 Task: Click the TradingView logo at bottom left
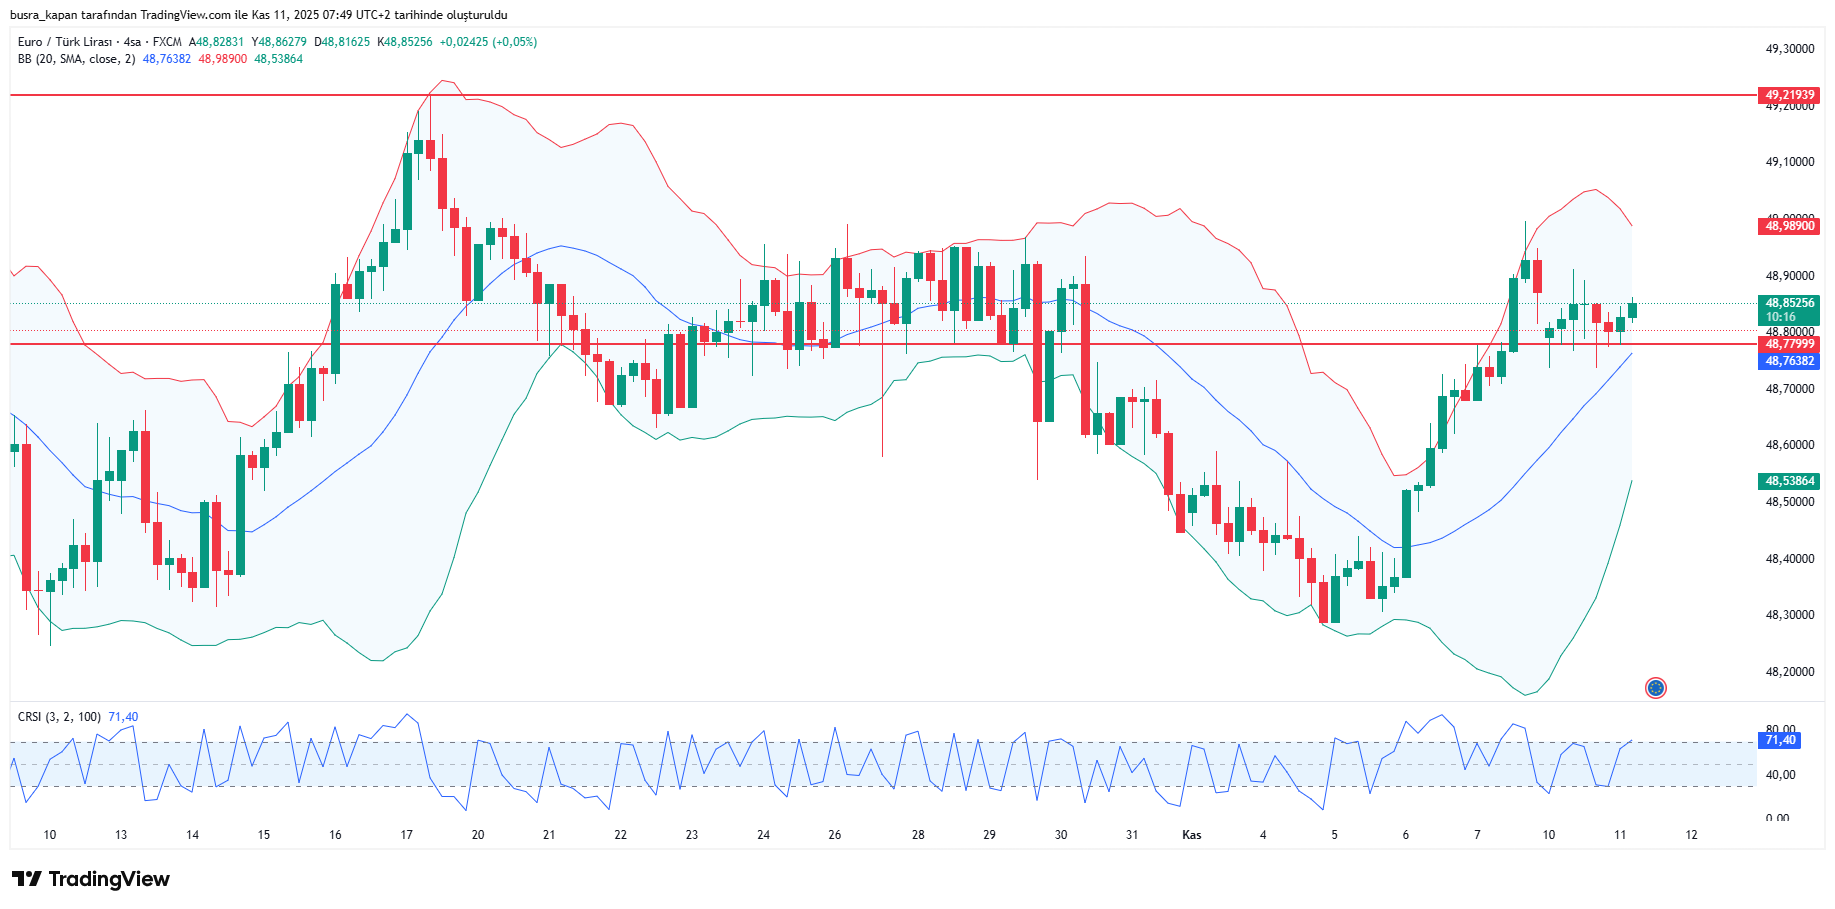click(x=91, y=879)
